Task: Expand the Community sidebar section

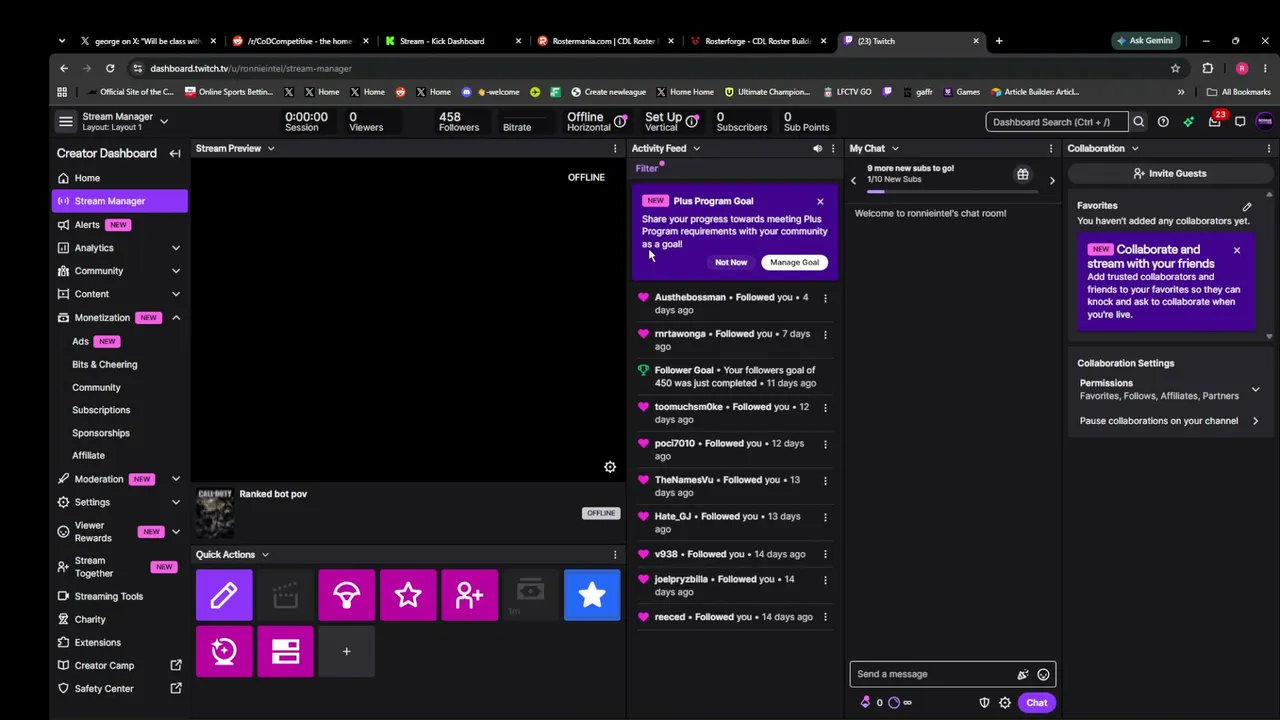Action: 176,271
